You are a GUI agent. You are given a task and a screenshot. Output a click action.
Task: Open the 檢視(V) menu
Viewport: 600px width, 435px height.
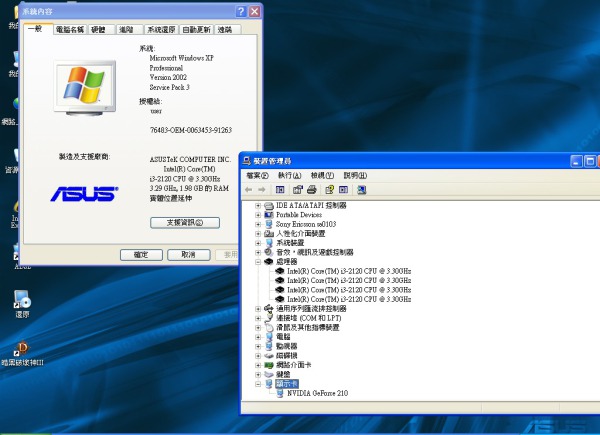pos(322,176)
